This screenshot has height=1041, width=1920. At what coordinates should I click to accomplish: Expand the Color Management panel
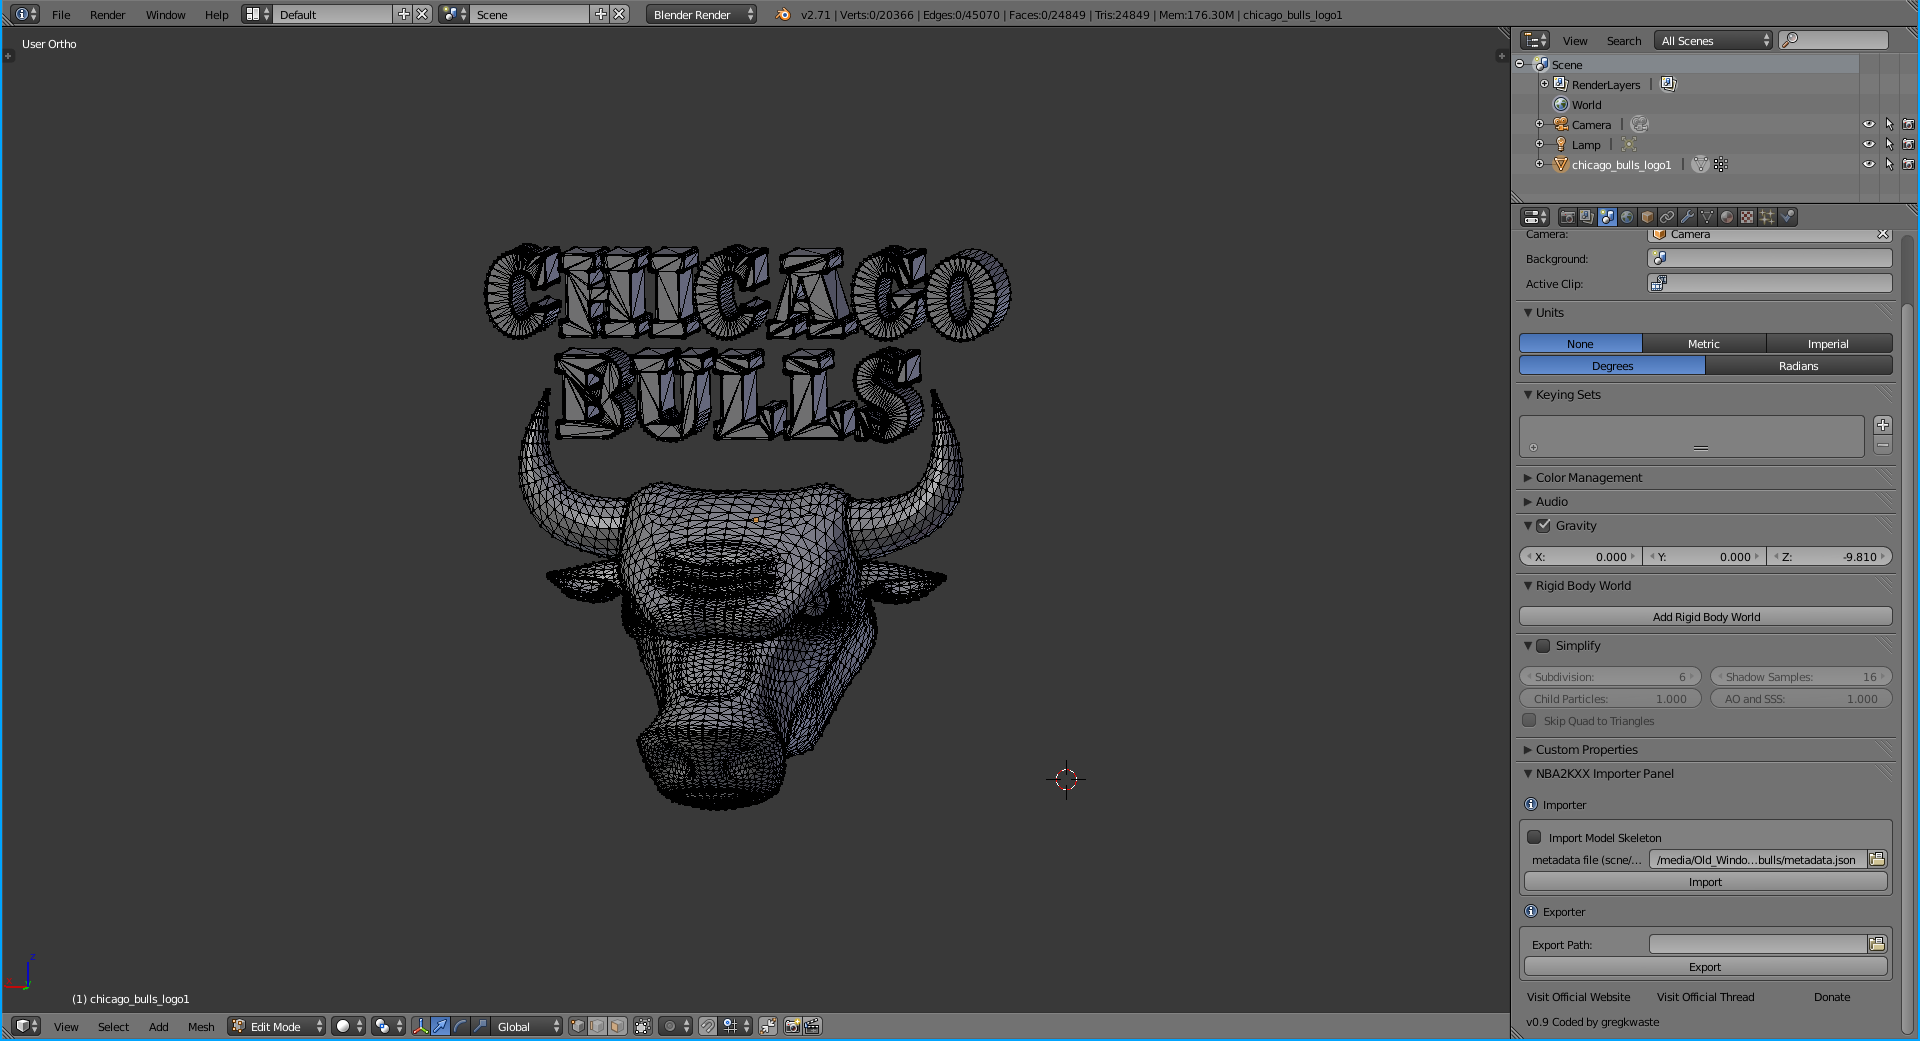(x=1588, y=477)
